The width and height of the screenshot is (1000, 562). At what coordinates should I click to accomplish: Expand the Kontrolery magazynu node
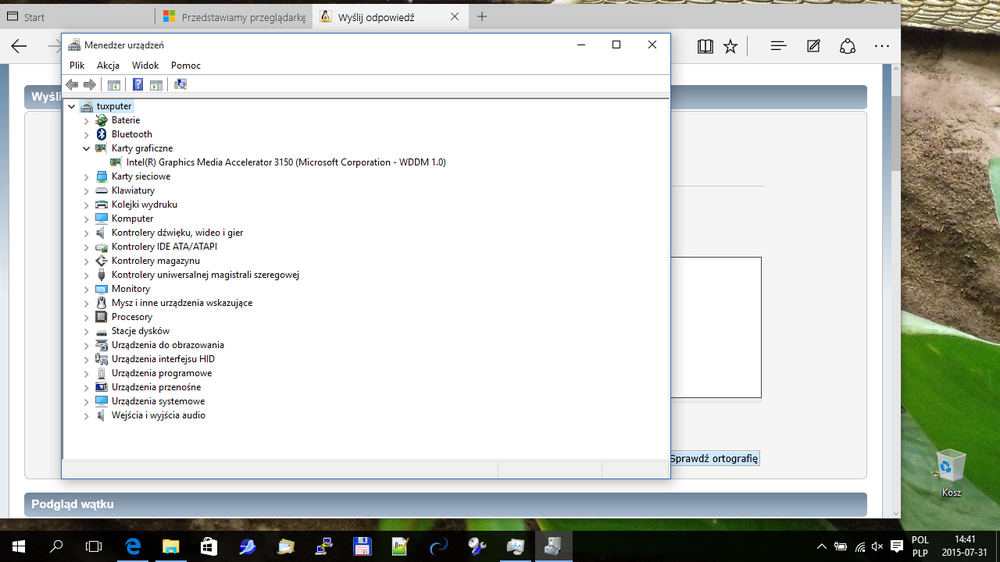(86, 261)
